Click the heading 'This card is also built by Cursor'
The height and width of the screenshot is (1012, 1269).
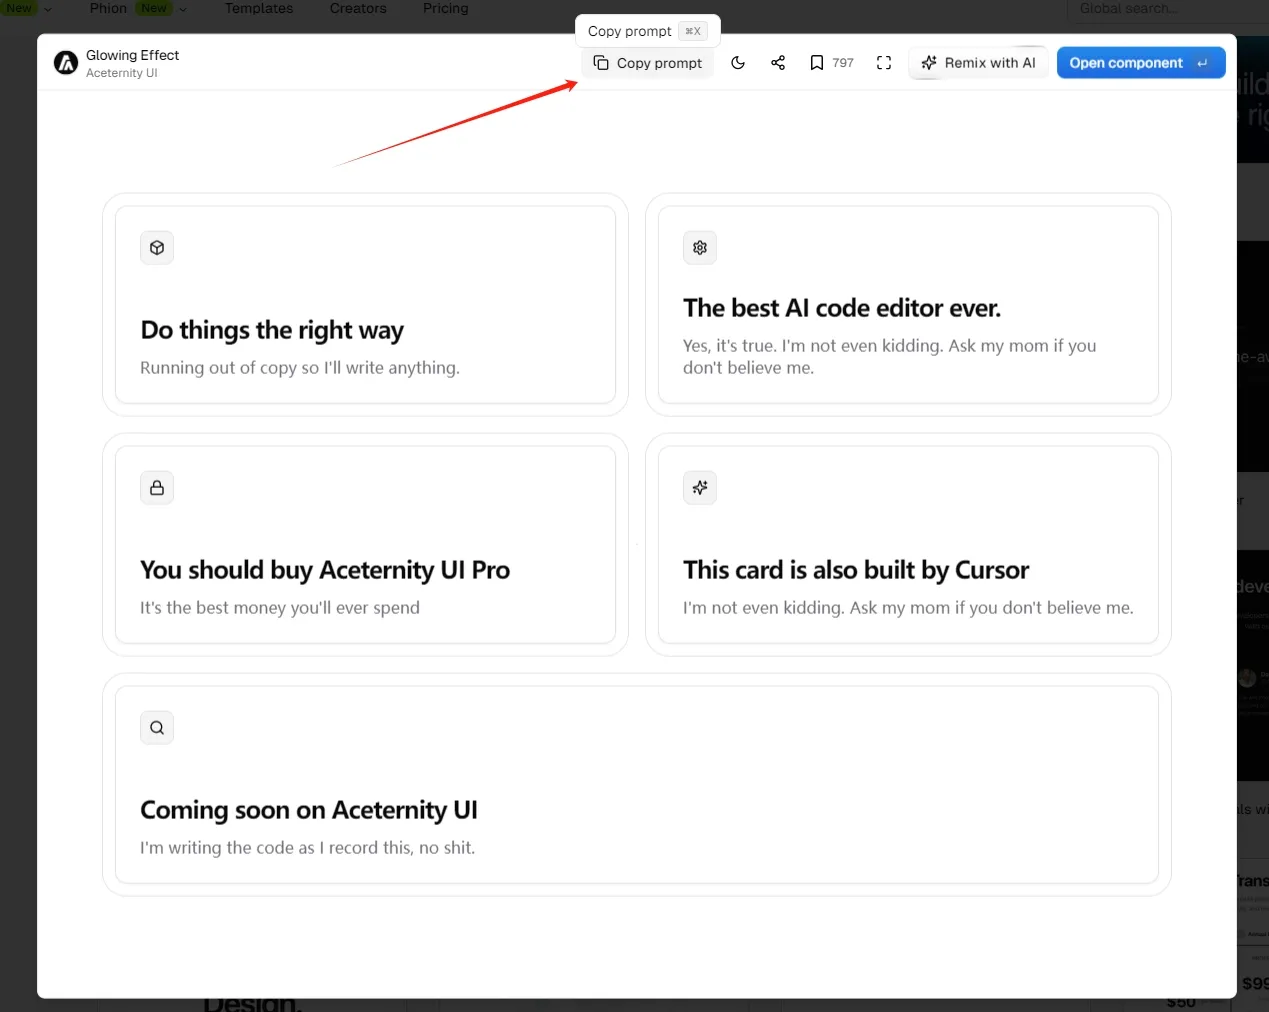pyautogui.click(x=856, y=570)
